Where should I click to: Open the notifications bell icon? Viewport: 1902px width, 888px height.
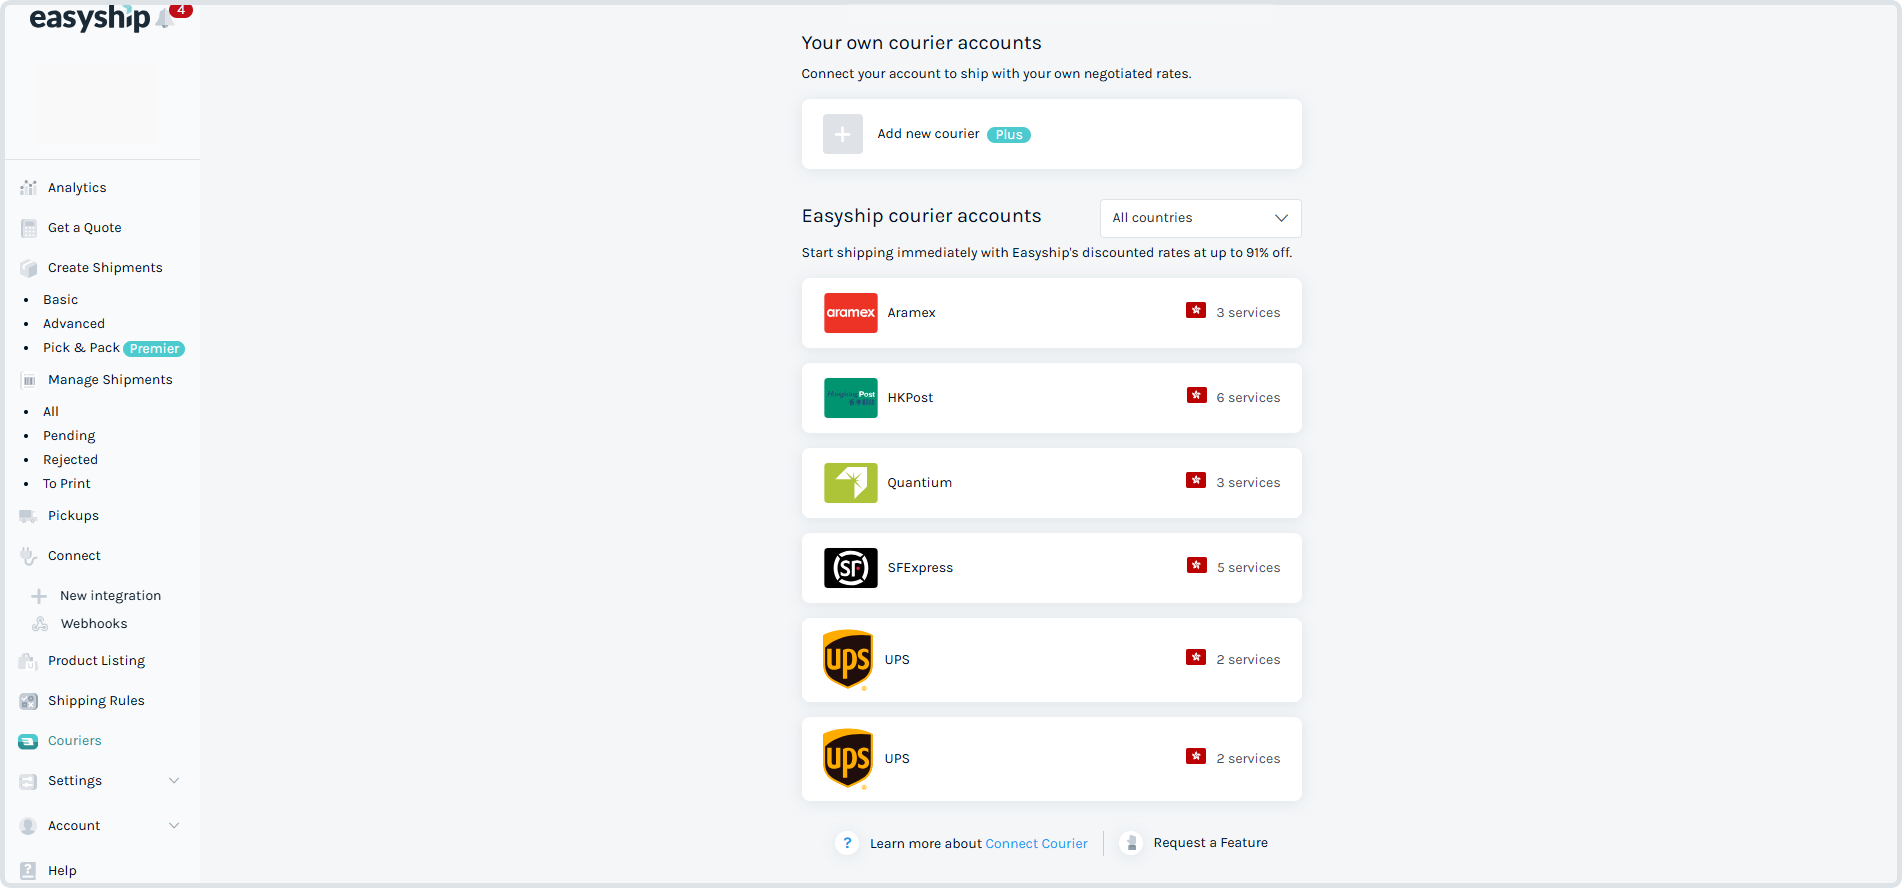pyautogui.click(x=165, y=19)
